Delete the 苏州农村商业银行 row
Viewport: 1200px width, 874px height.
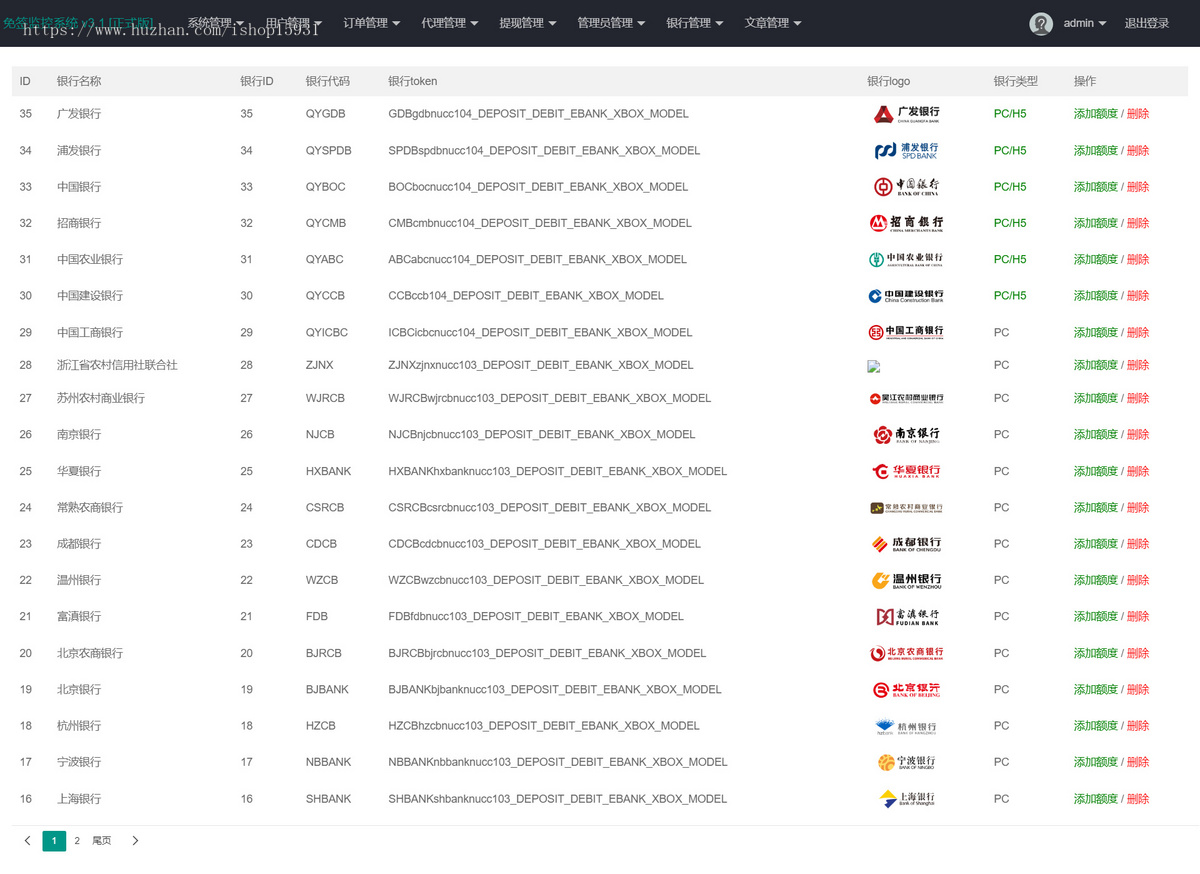coord(1138,398)
